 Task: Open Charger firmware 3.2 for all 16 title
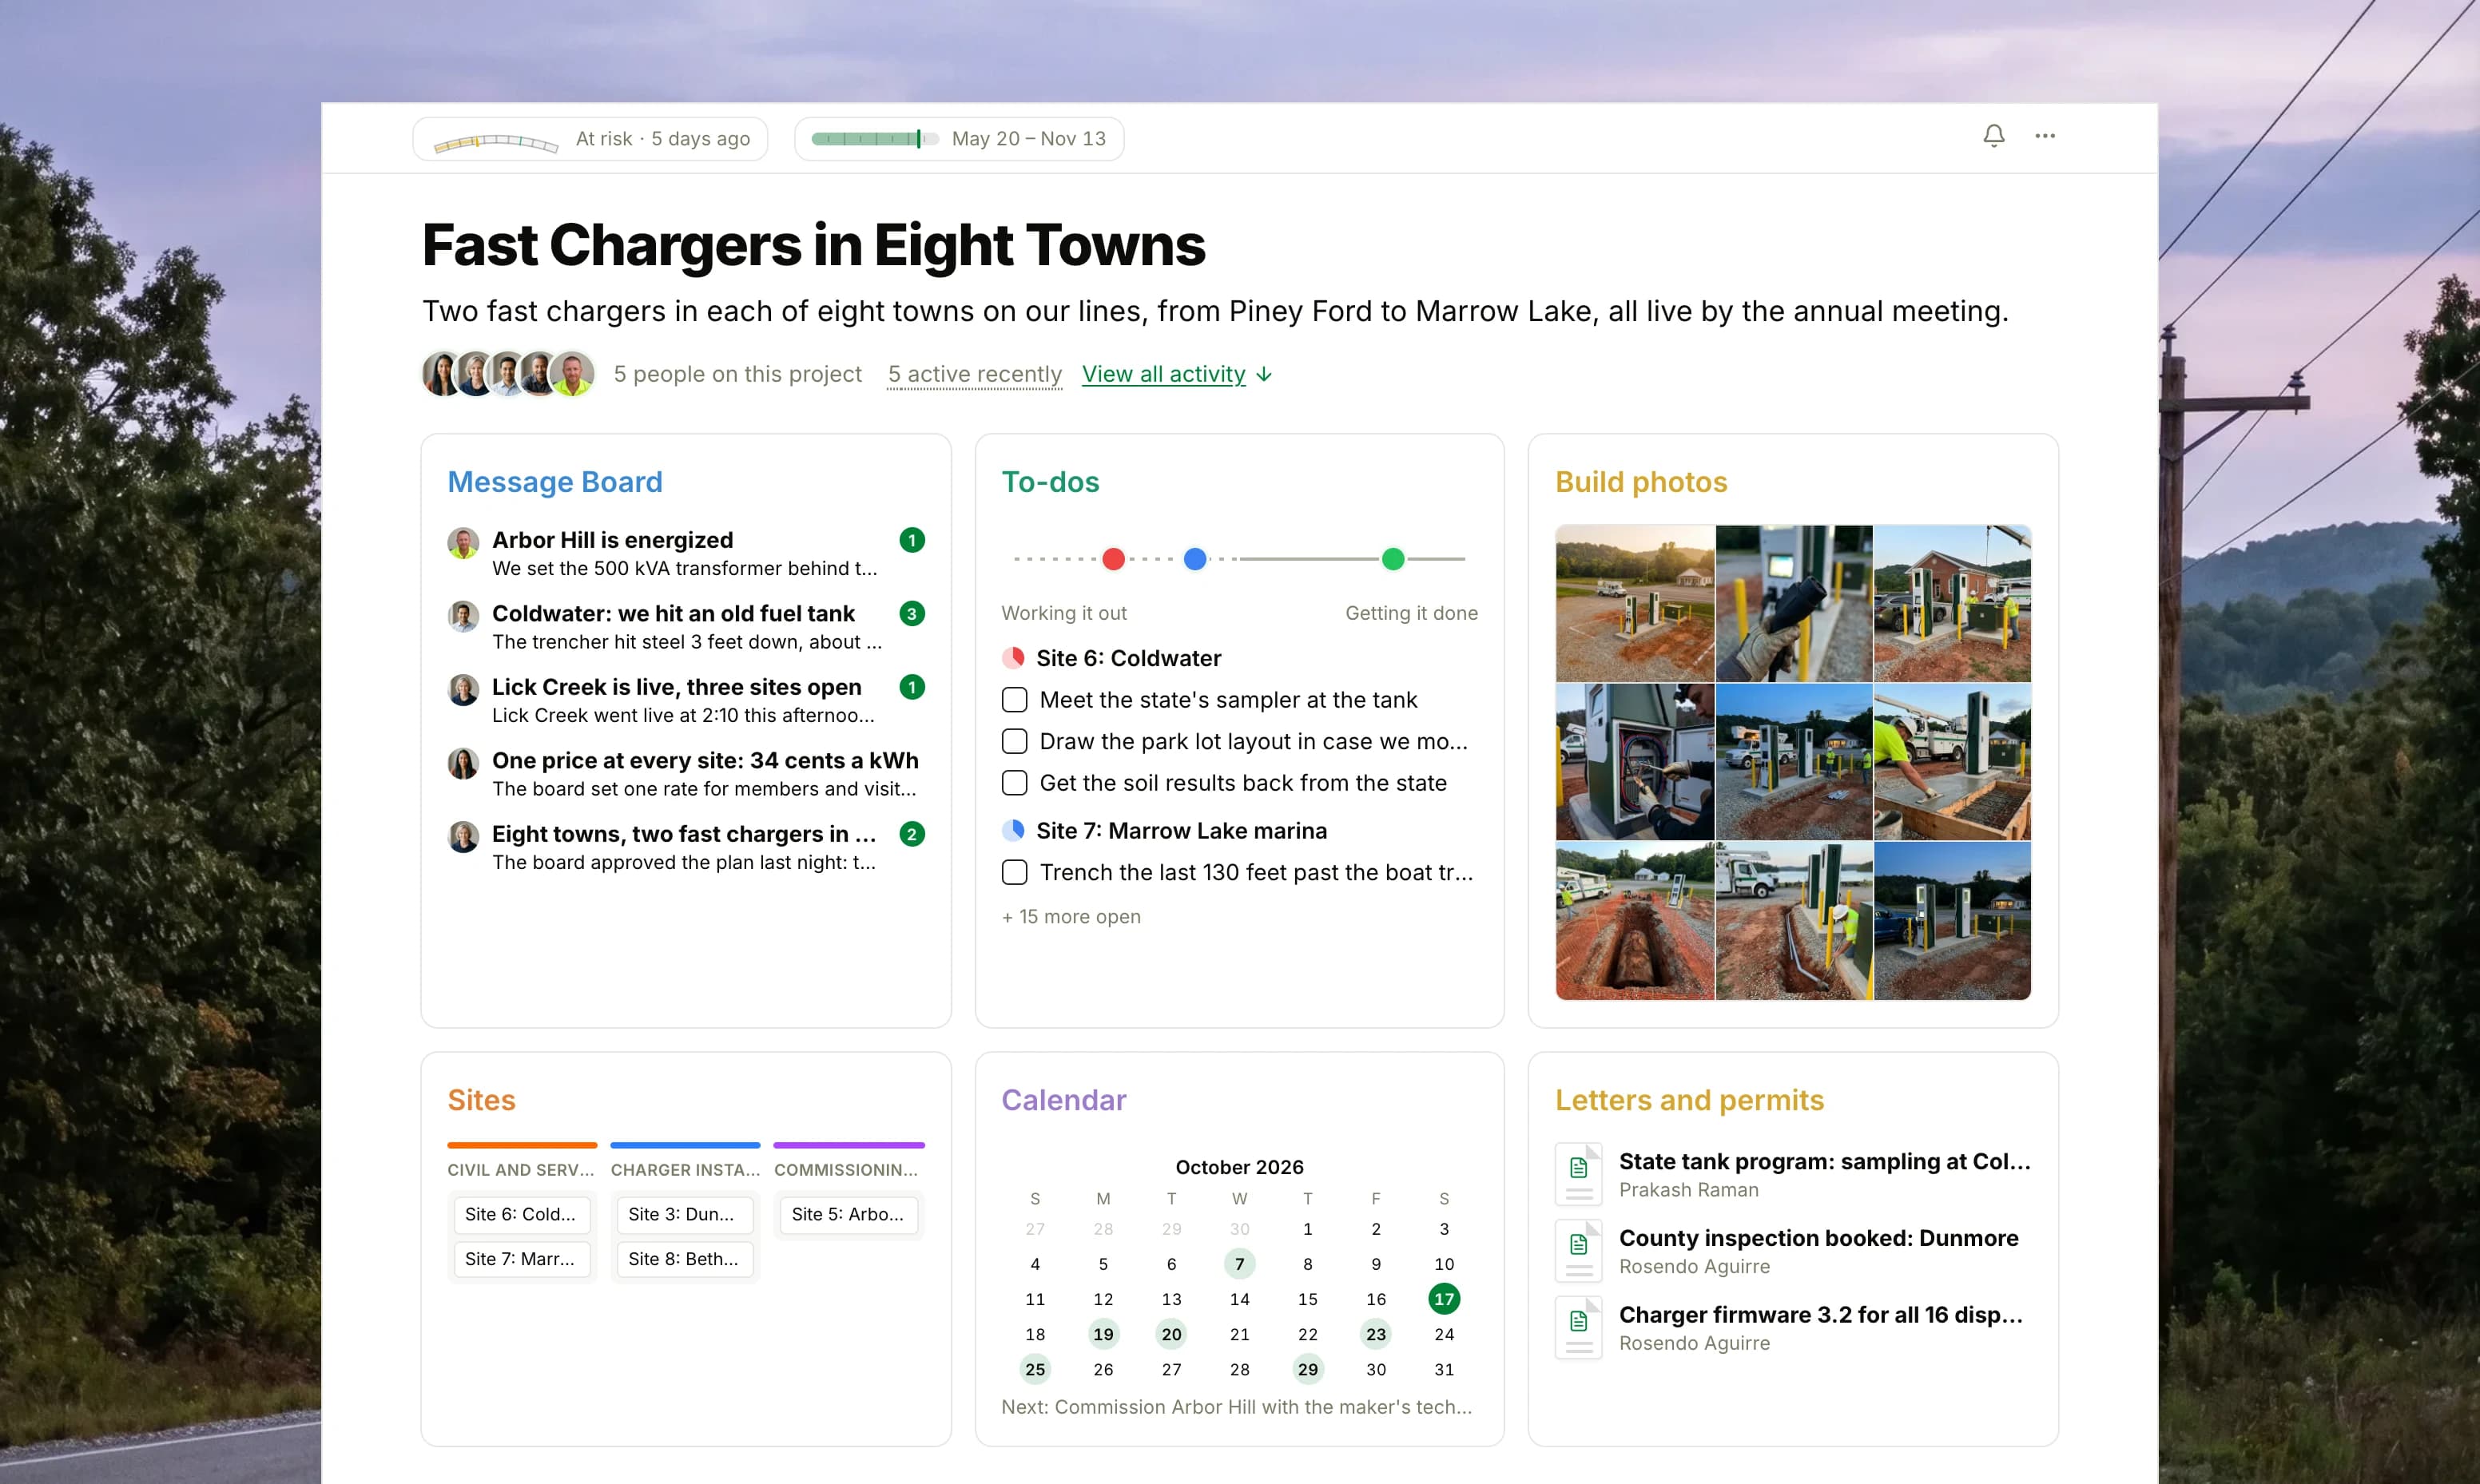coord(1821,1315)
